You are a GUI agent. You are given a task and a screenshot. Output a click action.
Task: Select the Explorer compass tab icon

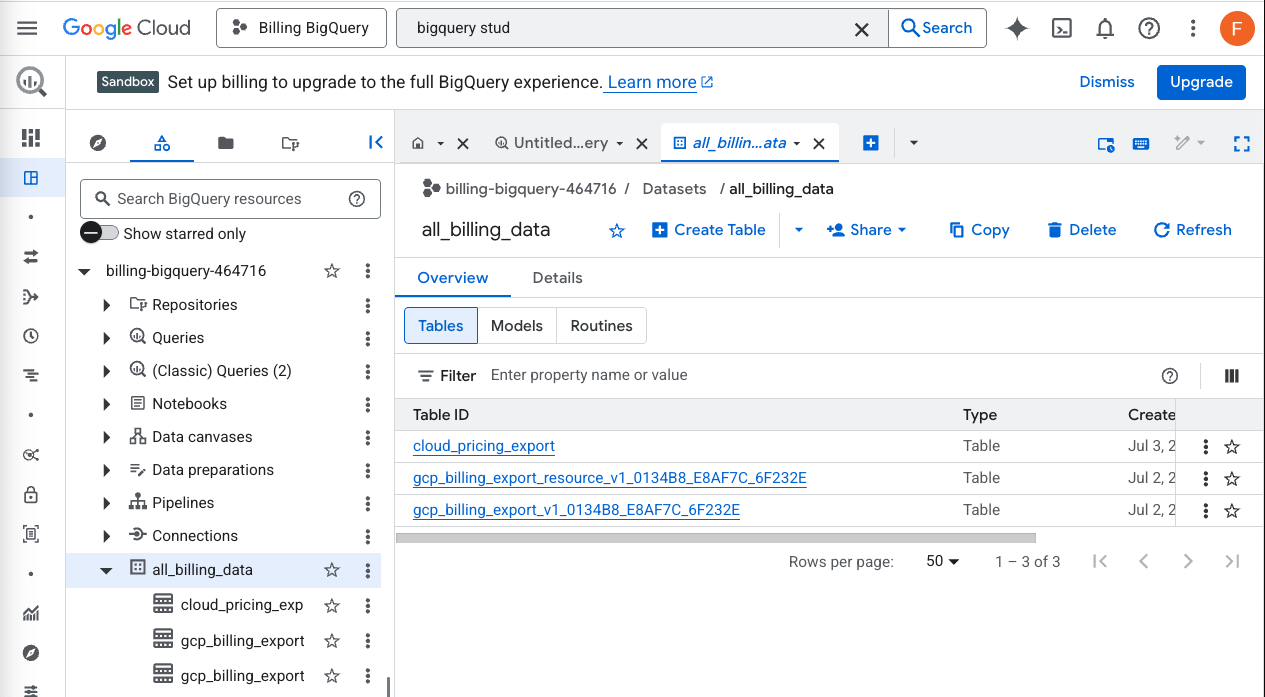pyautogui.click(x=97, y=143)
